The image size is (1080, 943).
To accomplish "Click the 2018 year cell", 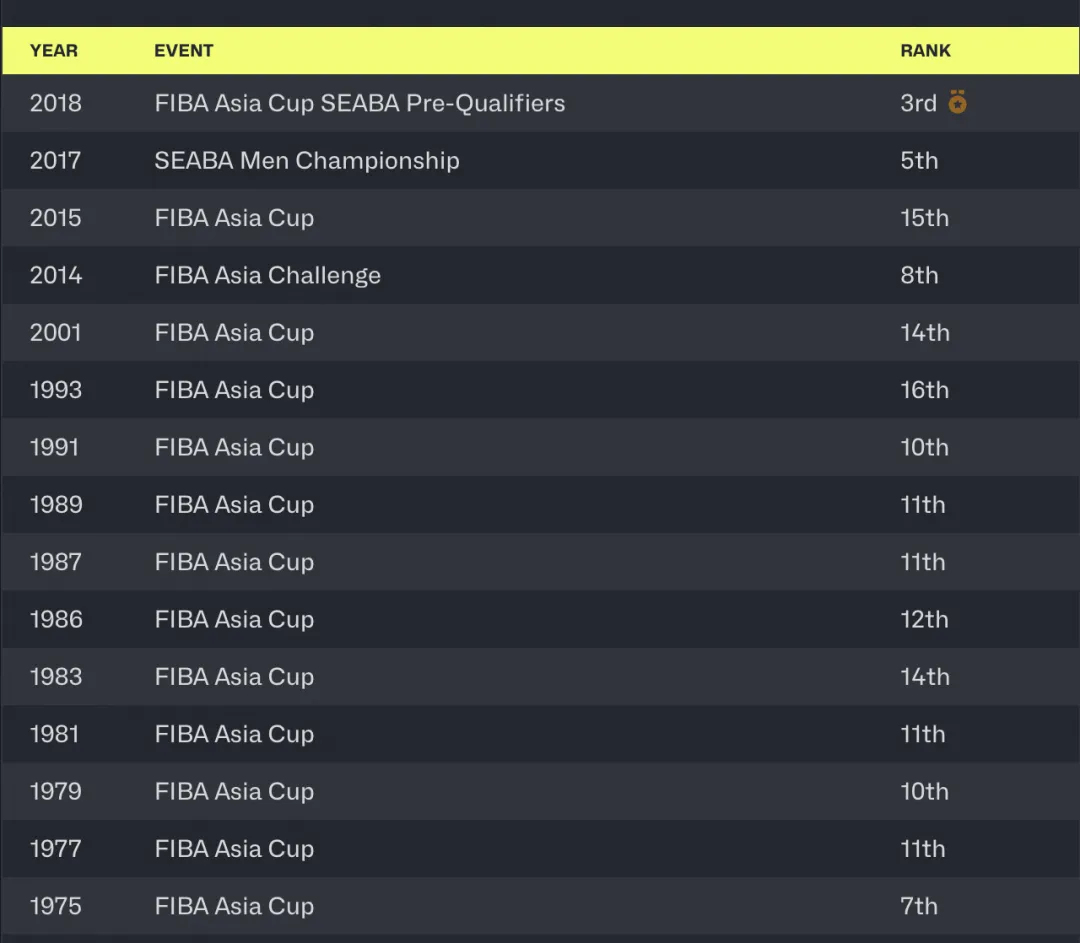I will pos(56,103).
